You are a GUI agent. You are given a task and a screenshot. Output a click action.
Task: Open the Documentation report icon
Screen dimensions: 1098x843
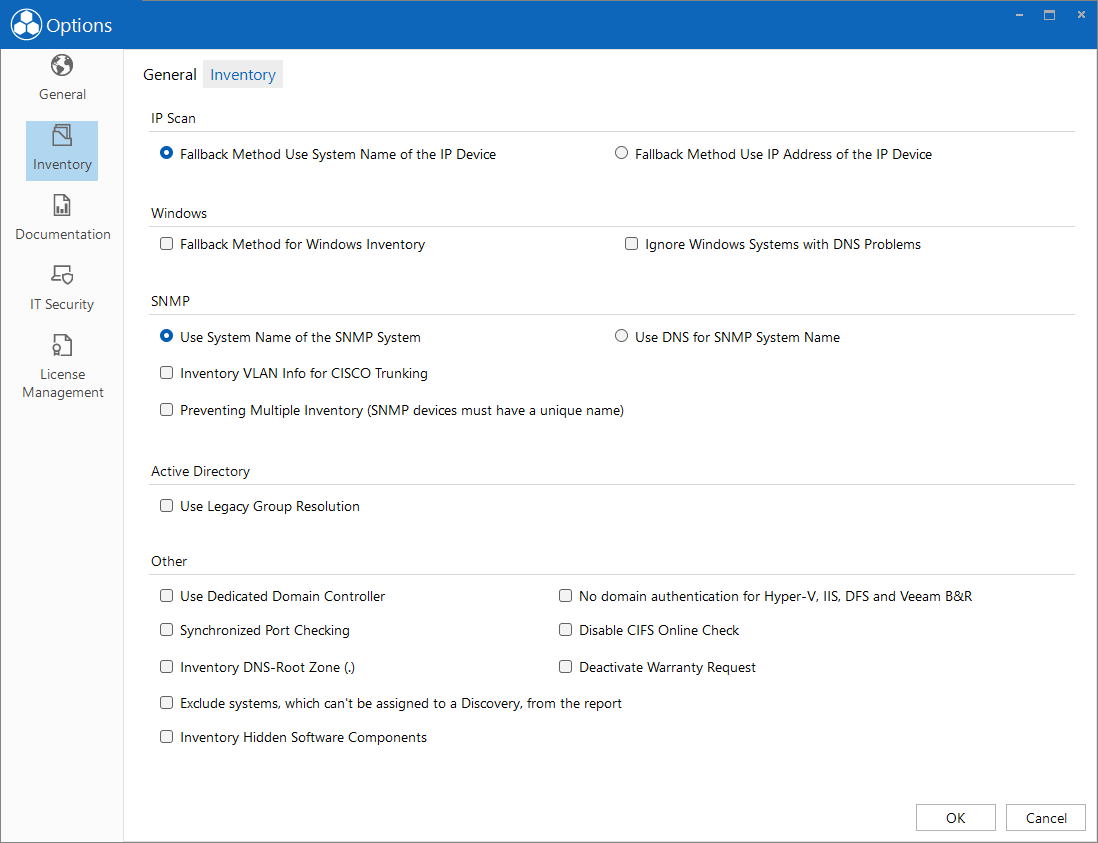[x=62, y=205]
